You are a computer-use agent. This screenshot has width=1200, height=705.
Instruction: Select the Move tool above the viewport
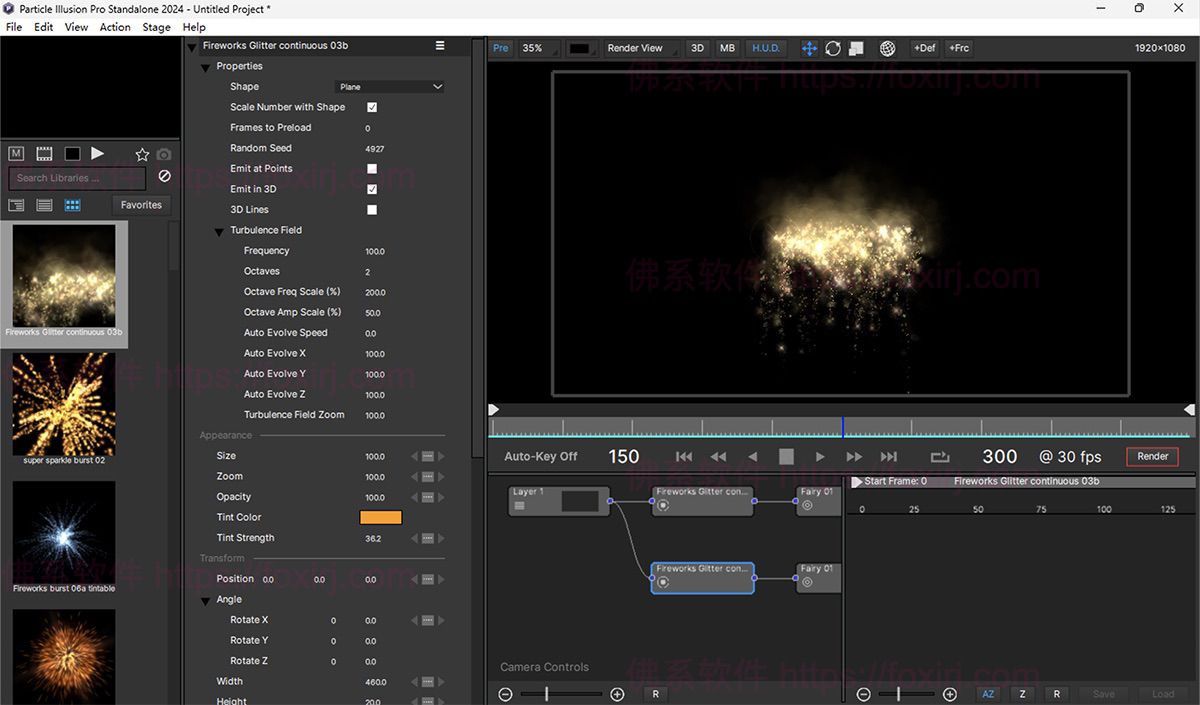click(x=809, y=47)
